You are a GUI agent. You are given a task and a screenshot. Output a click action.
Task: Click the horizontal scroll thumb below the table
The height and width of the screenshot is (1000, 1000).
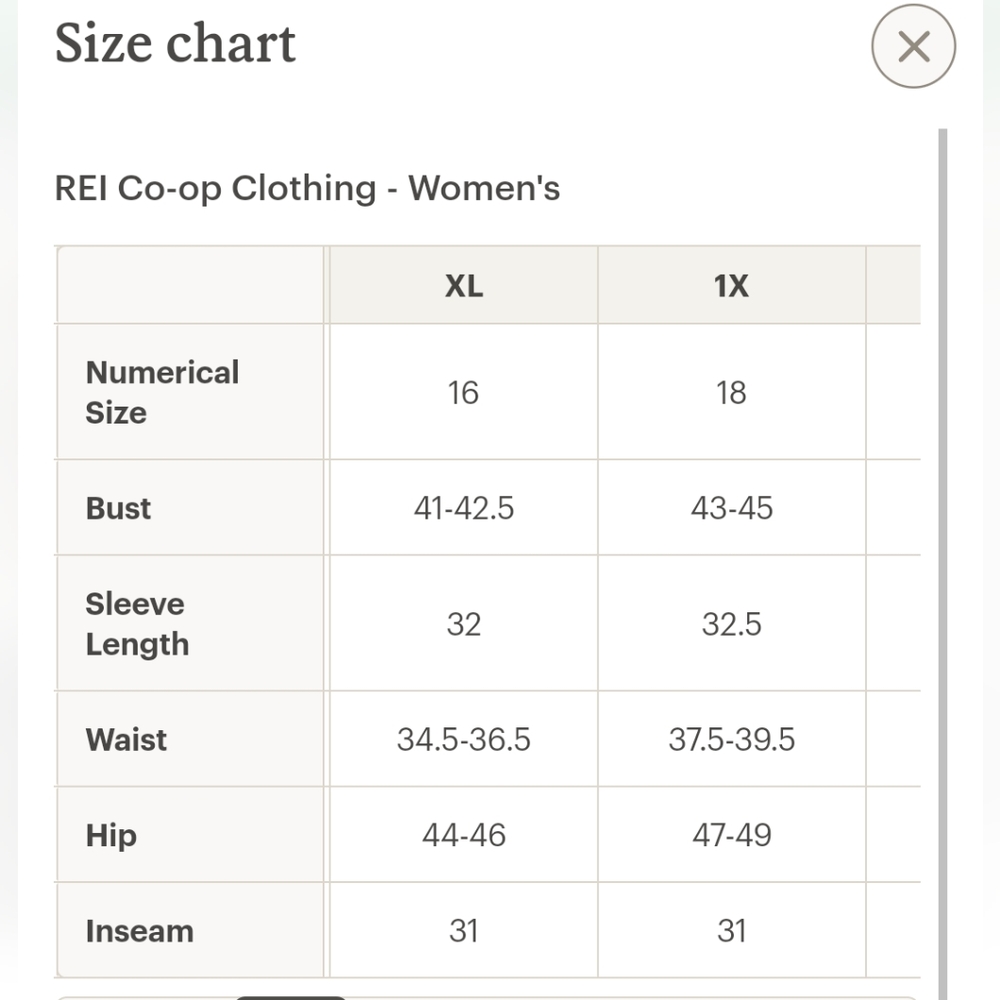point(290,997)
